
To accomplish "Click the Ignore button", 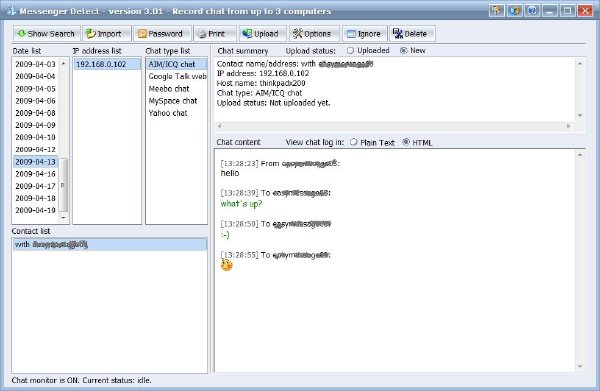I will coord(365,34).
